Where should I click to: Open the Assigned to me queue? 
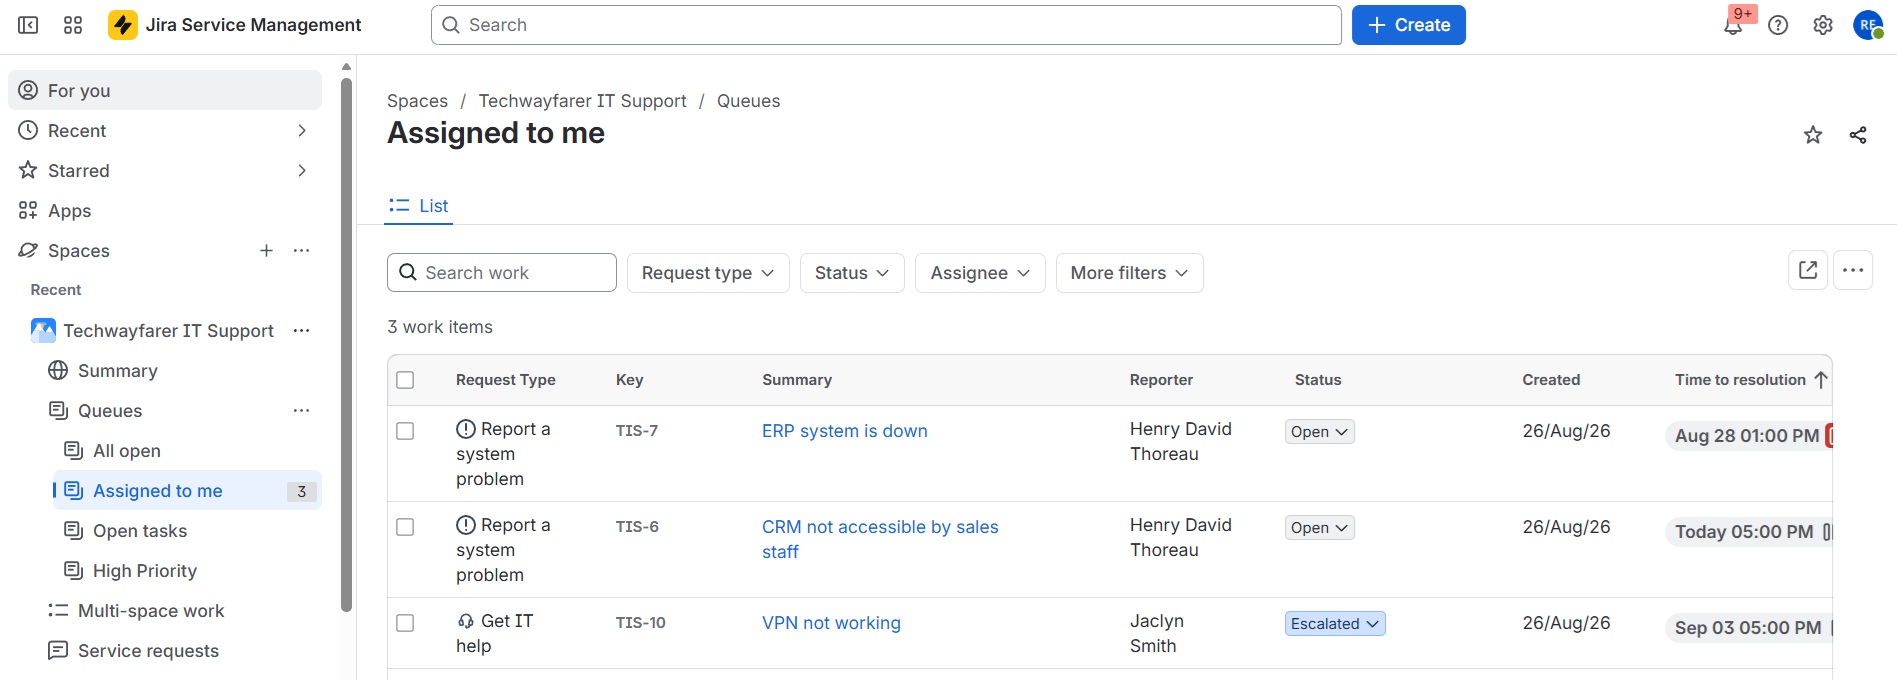tap(187, 490)
